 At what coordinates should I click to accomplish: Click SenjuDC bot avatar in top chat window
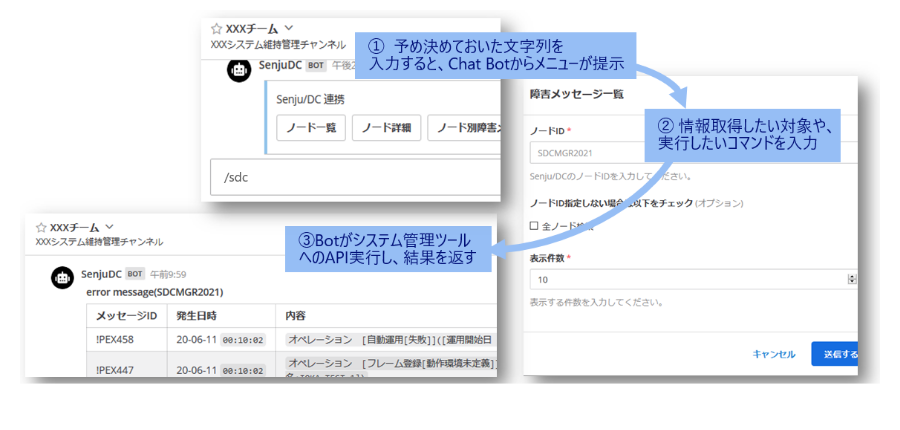(x=239, y=70)
